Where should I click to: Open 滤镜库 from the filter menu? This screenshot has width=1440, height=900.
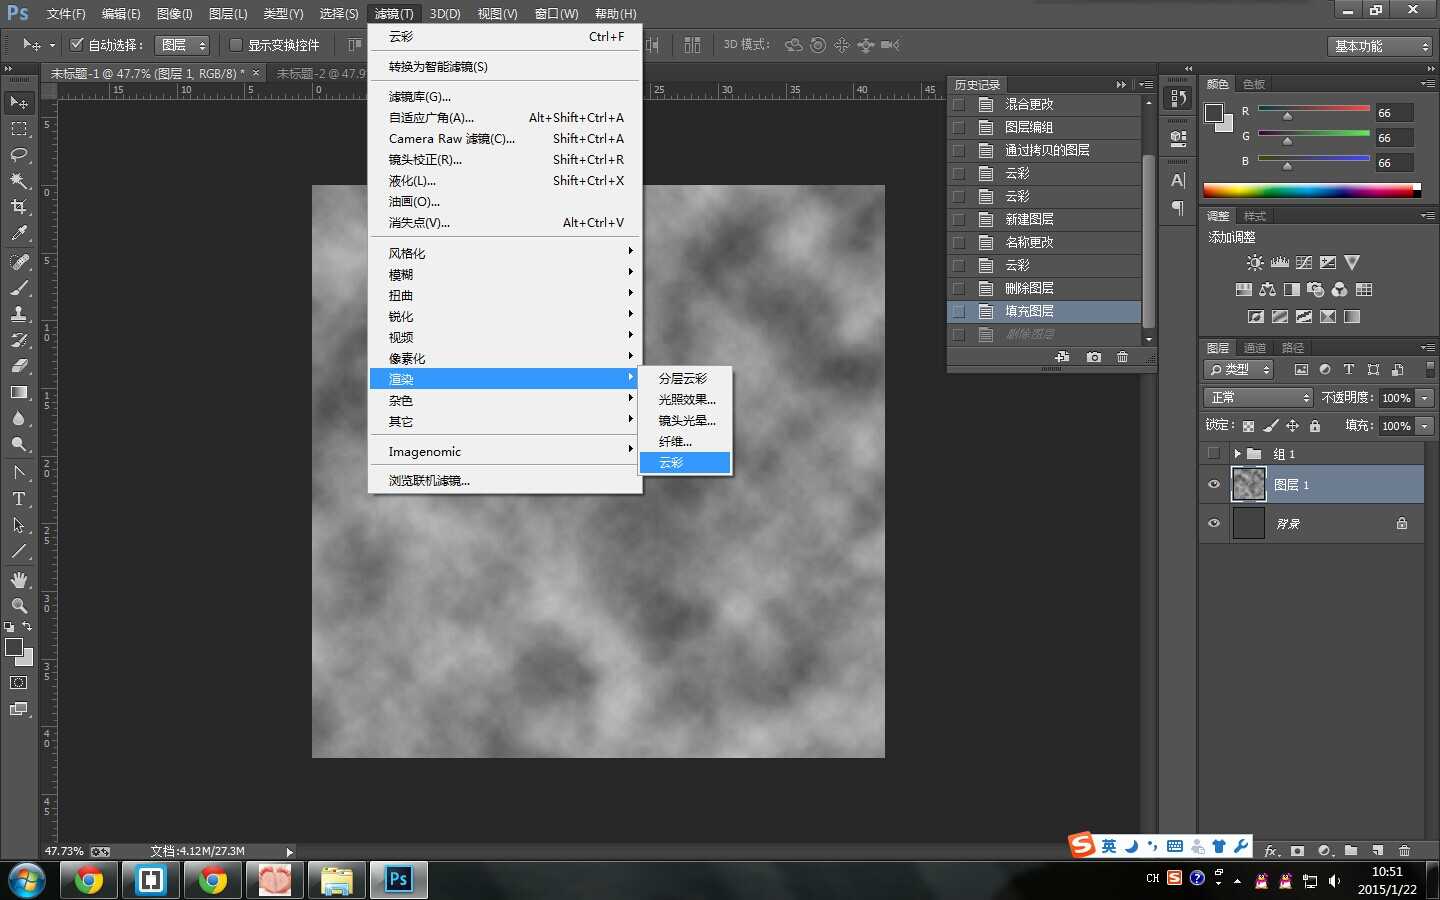tap(505, 97)
